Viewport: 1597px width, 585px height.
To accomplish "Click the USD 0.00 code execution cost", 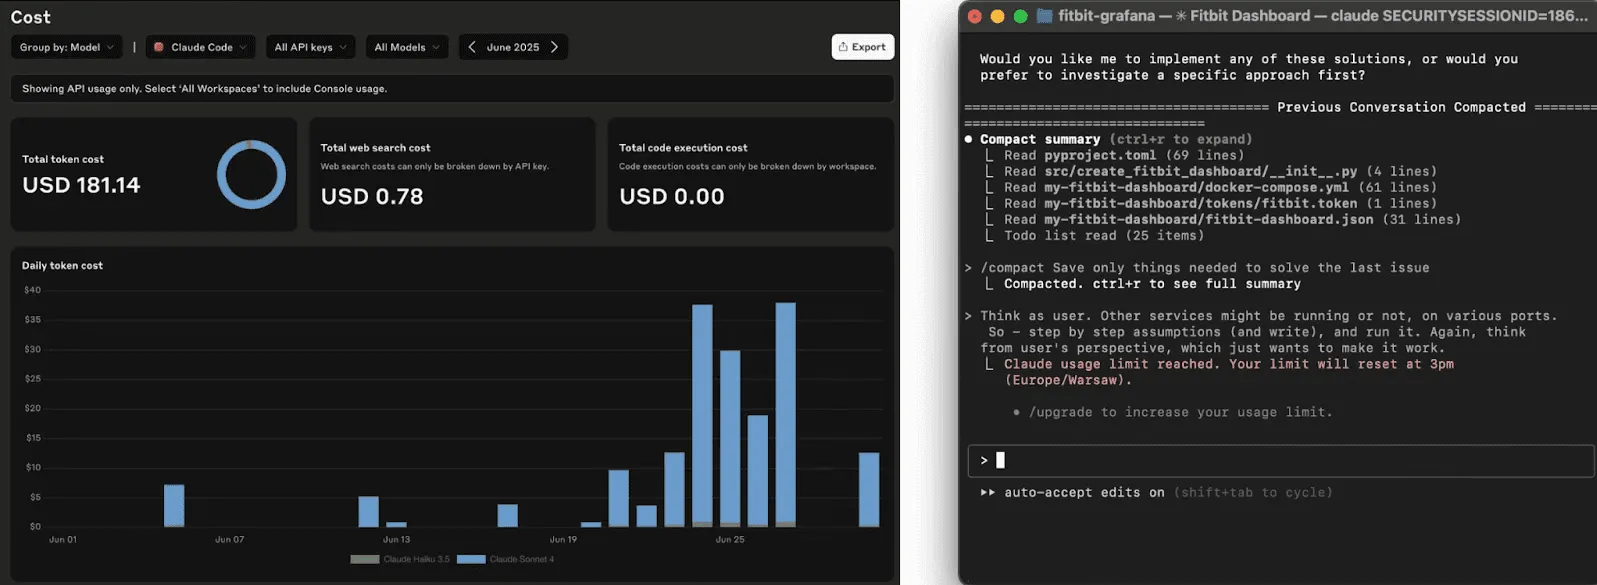I will [x=671, y=197].
